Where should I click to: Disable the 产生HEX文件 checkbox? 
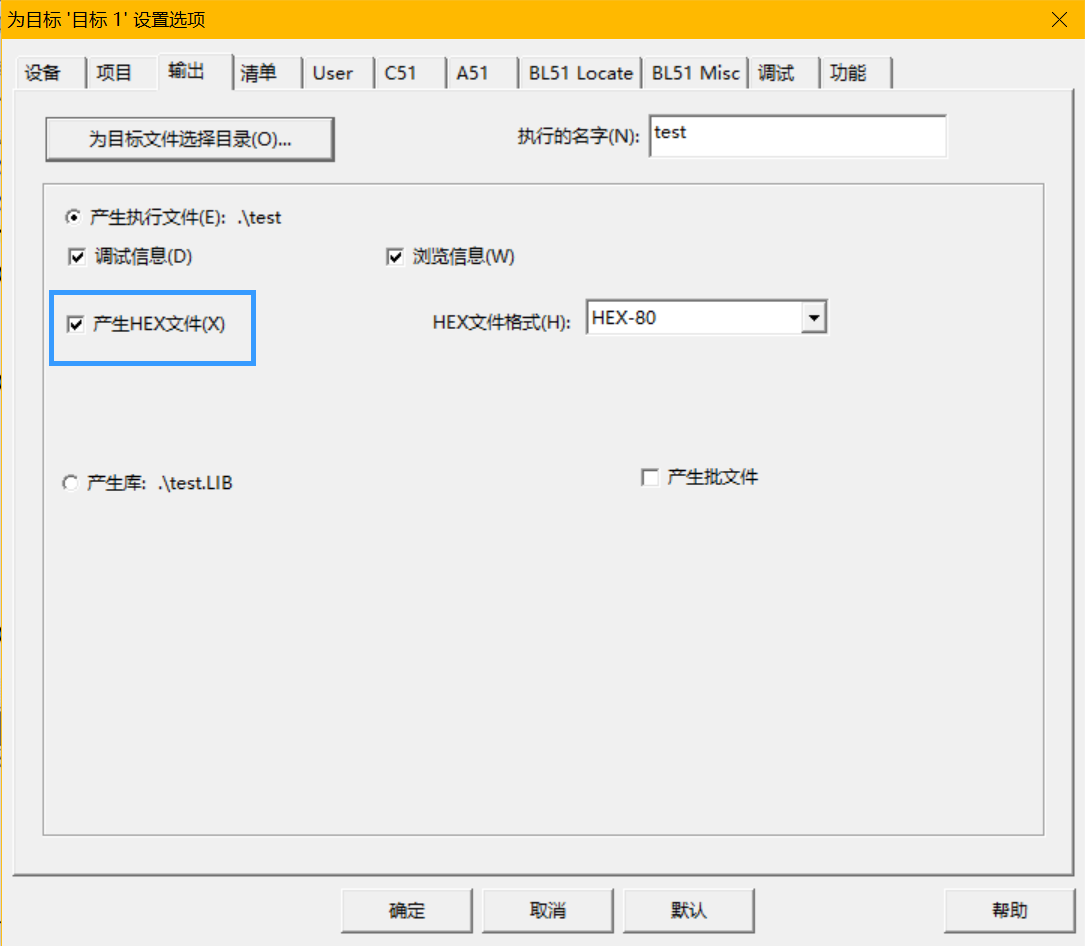tap(75, 324)
